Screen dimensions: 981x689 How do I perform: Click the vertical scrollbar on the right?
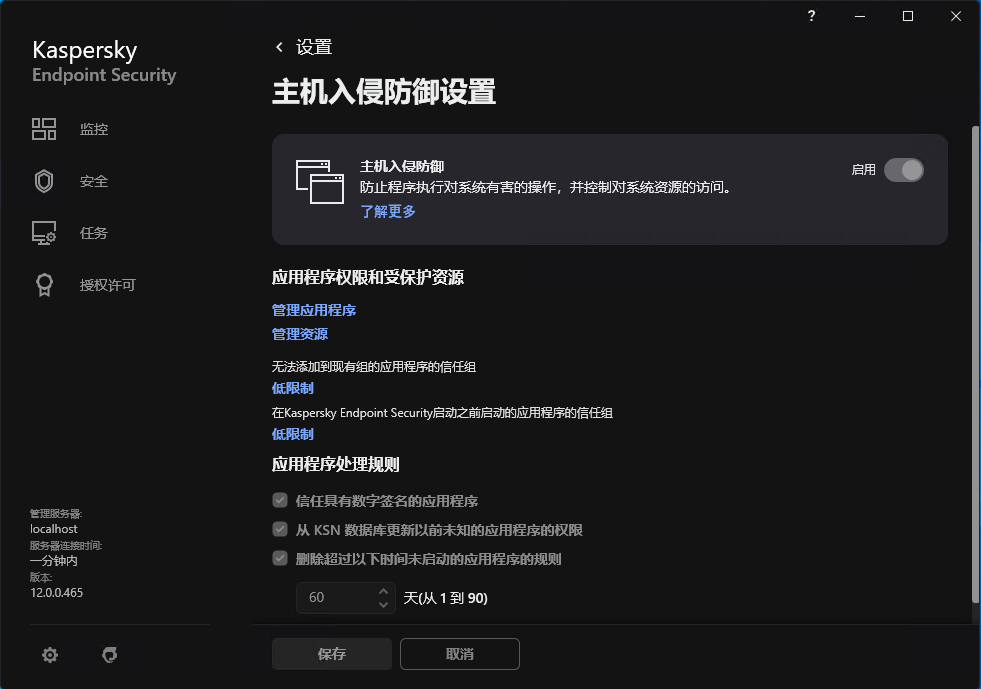point(975,364)
